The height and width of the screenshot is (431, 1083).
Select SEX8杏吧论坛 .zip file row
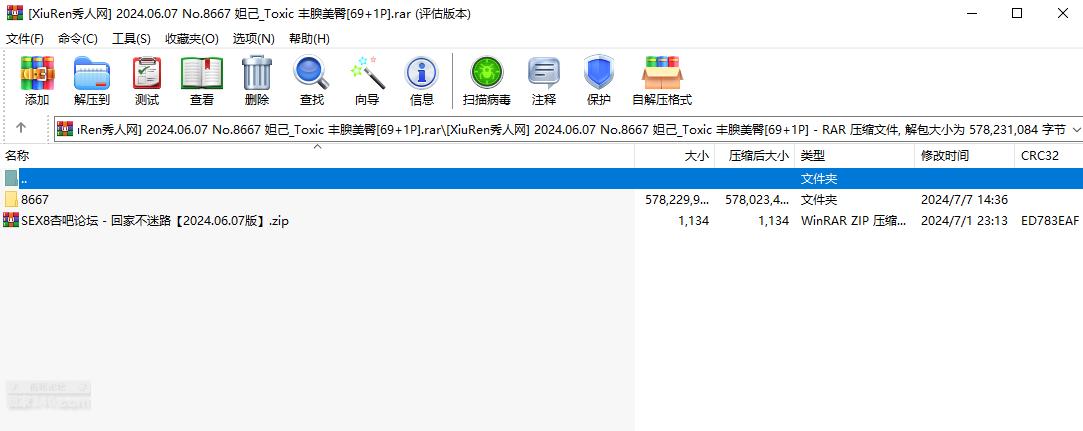542,220
